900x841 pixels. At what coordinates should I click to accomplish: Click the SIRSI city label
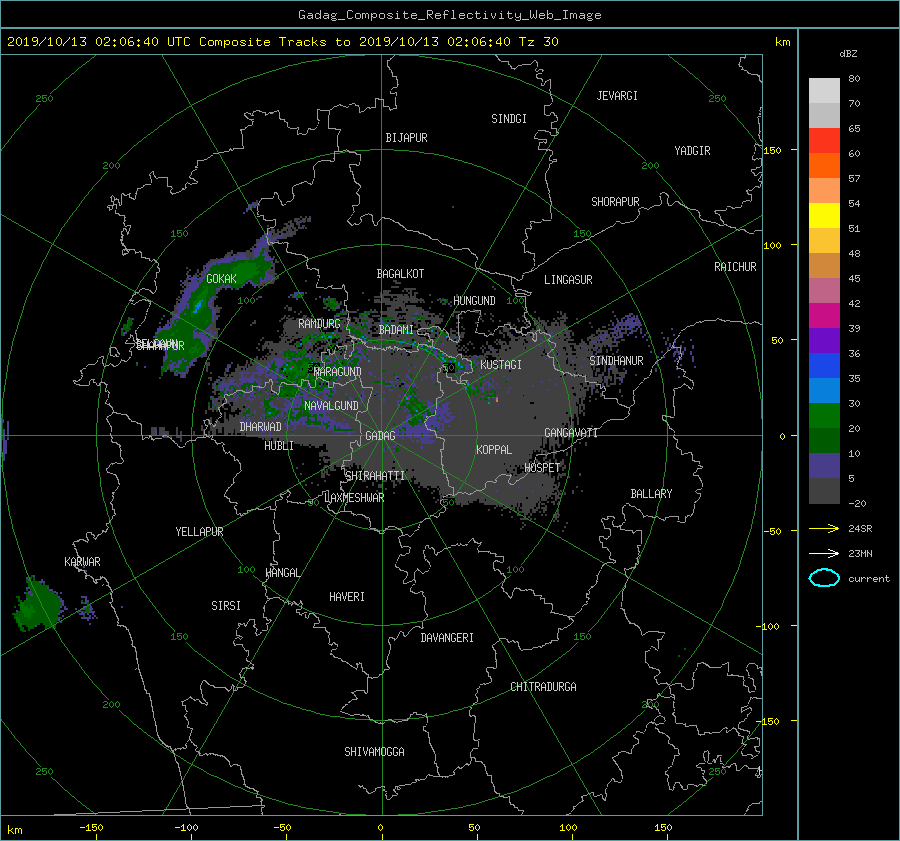click(226, 606)
